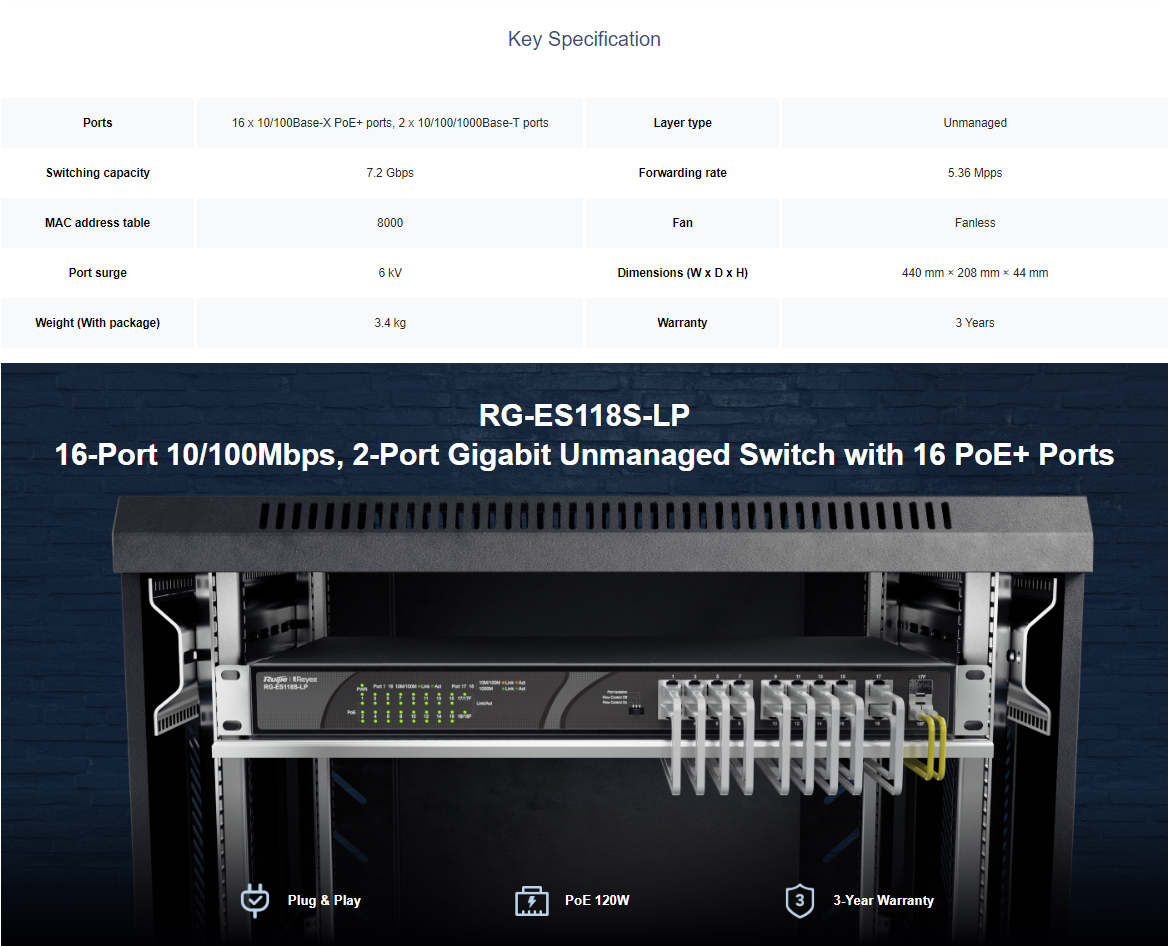Click the Plug & Play plug icon
Viewport: 1169px width, 946px height.
pyautogui.click(x=255, y=901)
